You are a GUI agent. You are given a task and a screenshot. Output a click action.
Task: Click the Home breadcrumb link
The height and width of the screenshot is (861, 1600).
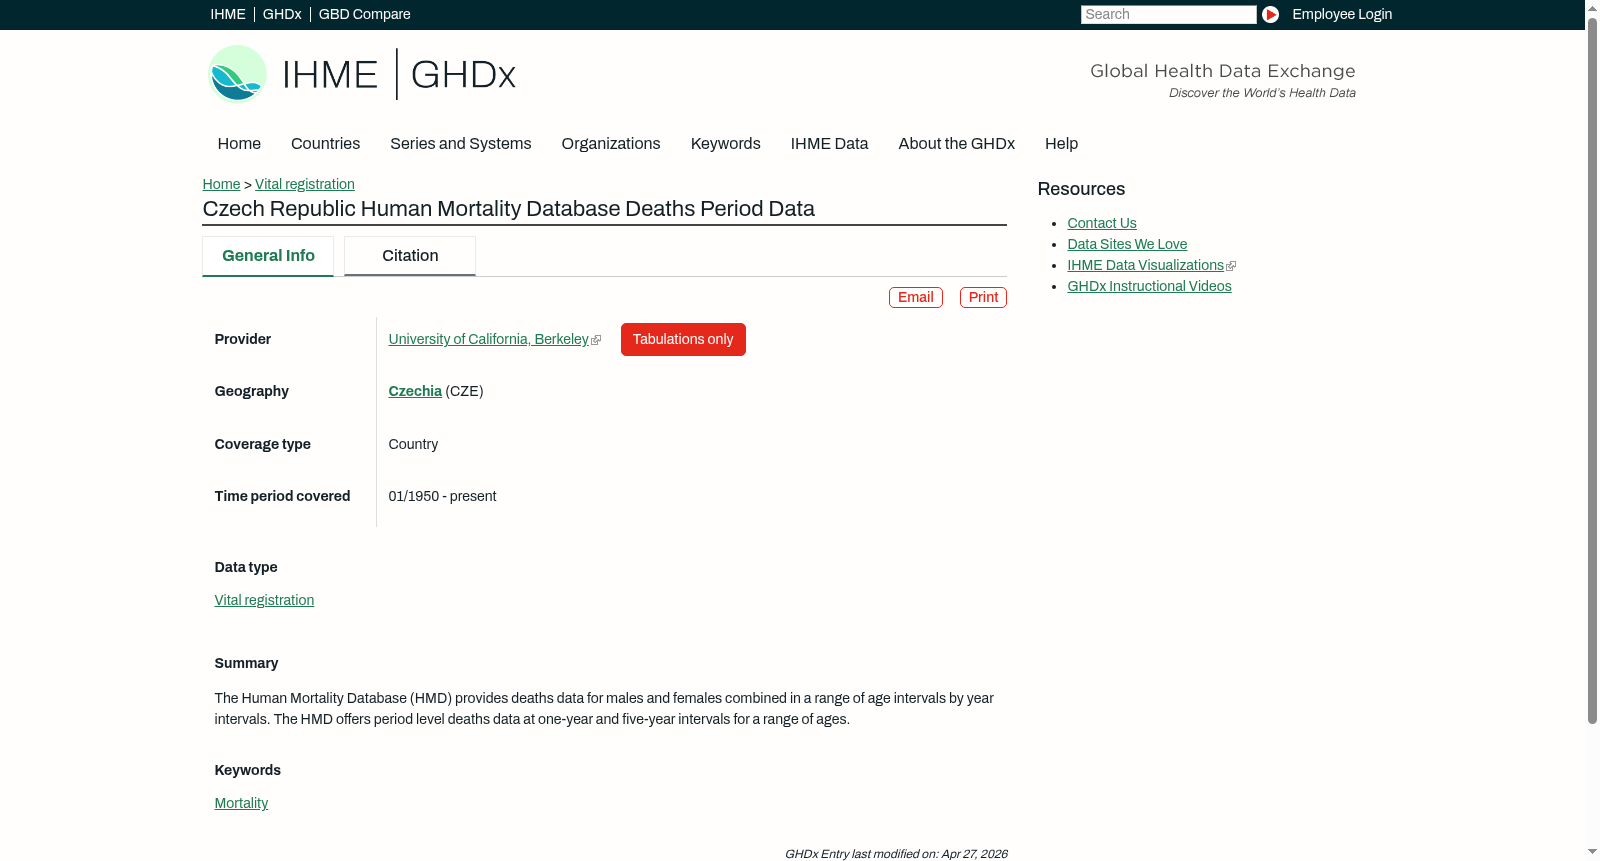click(x=221, y=184)
